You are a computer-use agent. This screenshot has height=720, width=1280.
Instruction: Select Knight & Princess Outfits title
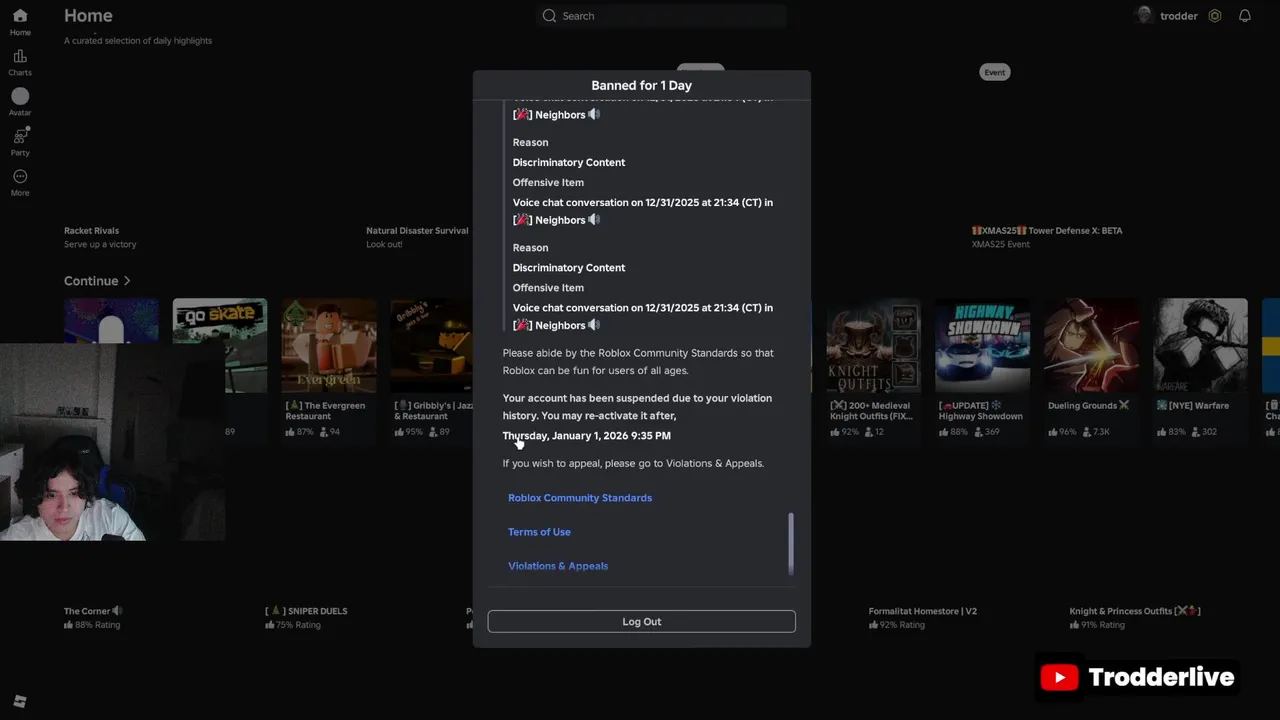(x=1135, y=611)
